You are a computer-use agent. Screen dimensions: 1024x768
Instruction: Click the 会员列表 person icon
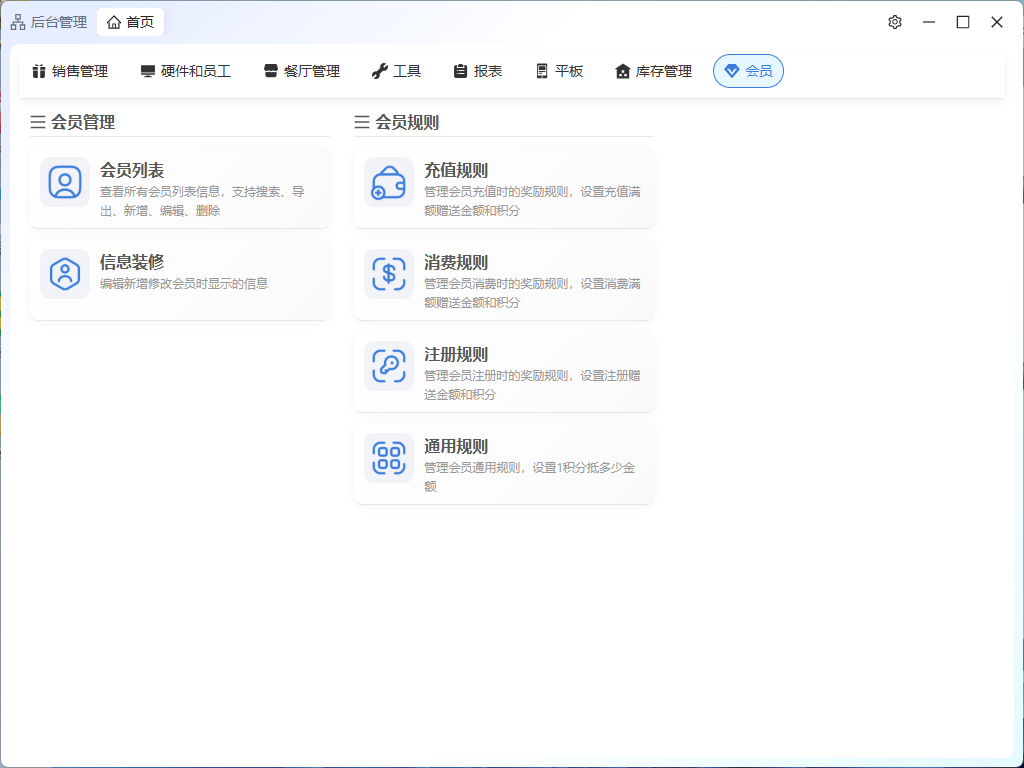coord(65,182)
